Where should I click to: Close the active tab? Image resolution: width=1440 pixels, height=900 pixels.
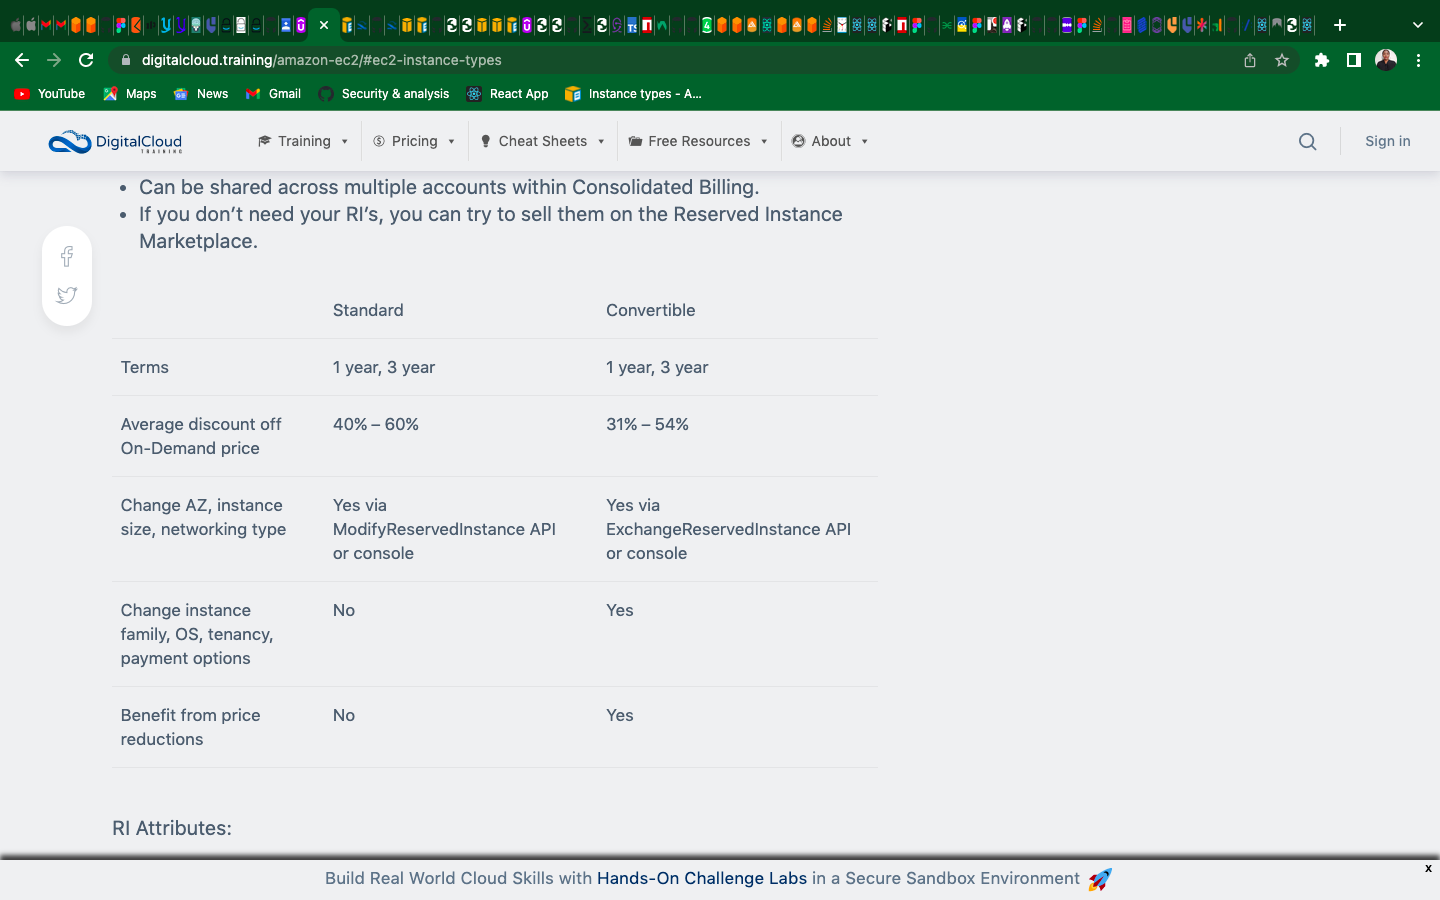click(x=324, y=25)
